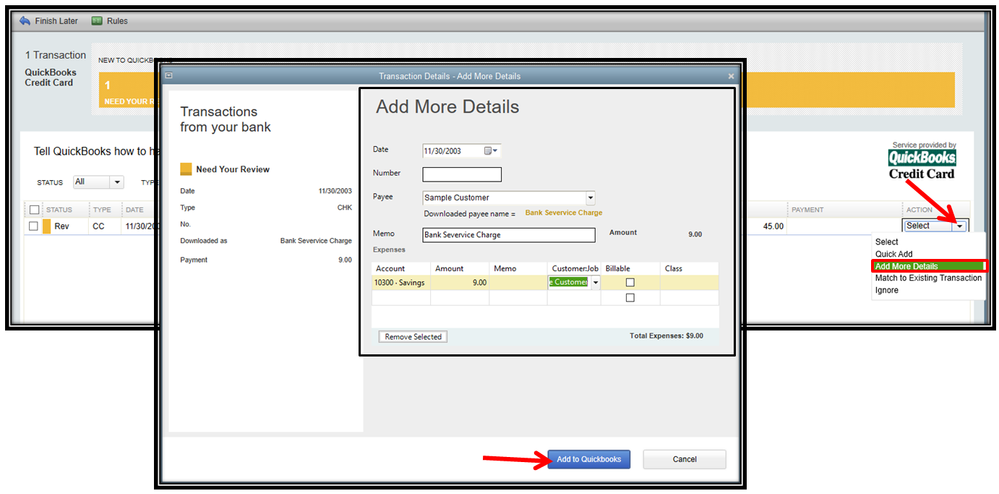Click the empty Number input field

(462, 174)
